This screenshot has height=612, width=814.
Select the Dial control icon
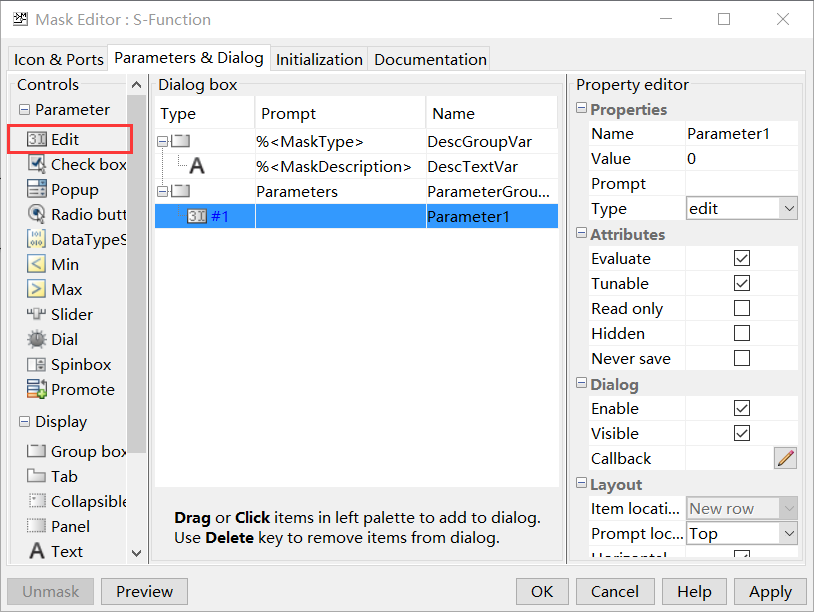click(37, 339)
